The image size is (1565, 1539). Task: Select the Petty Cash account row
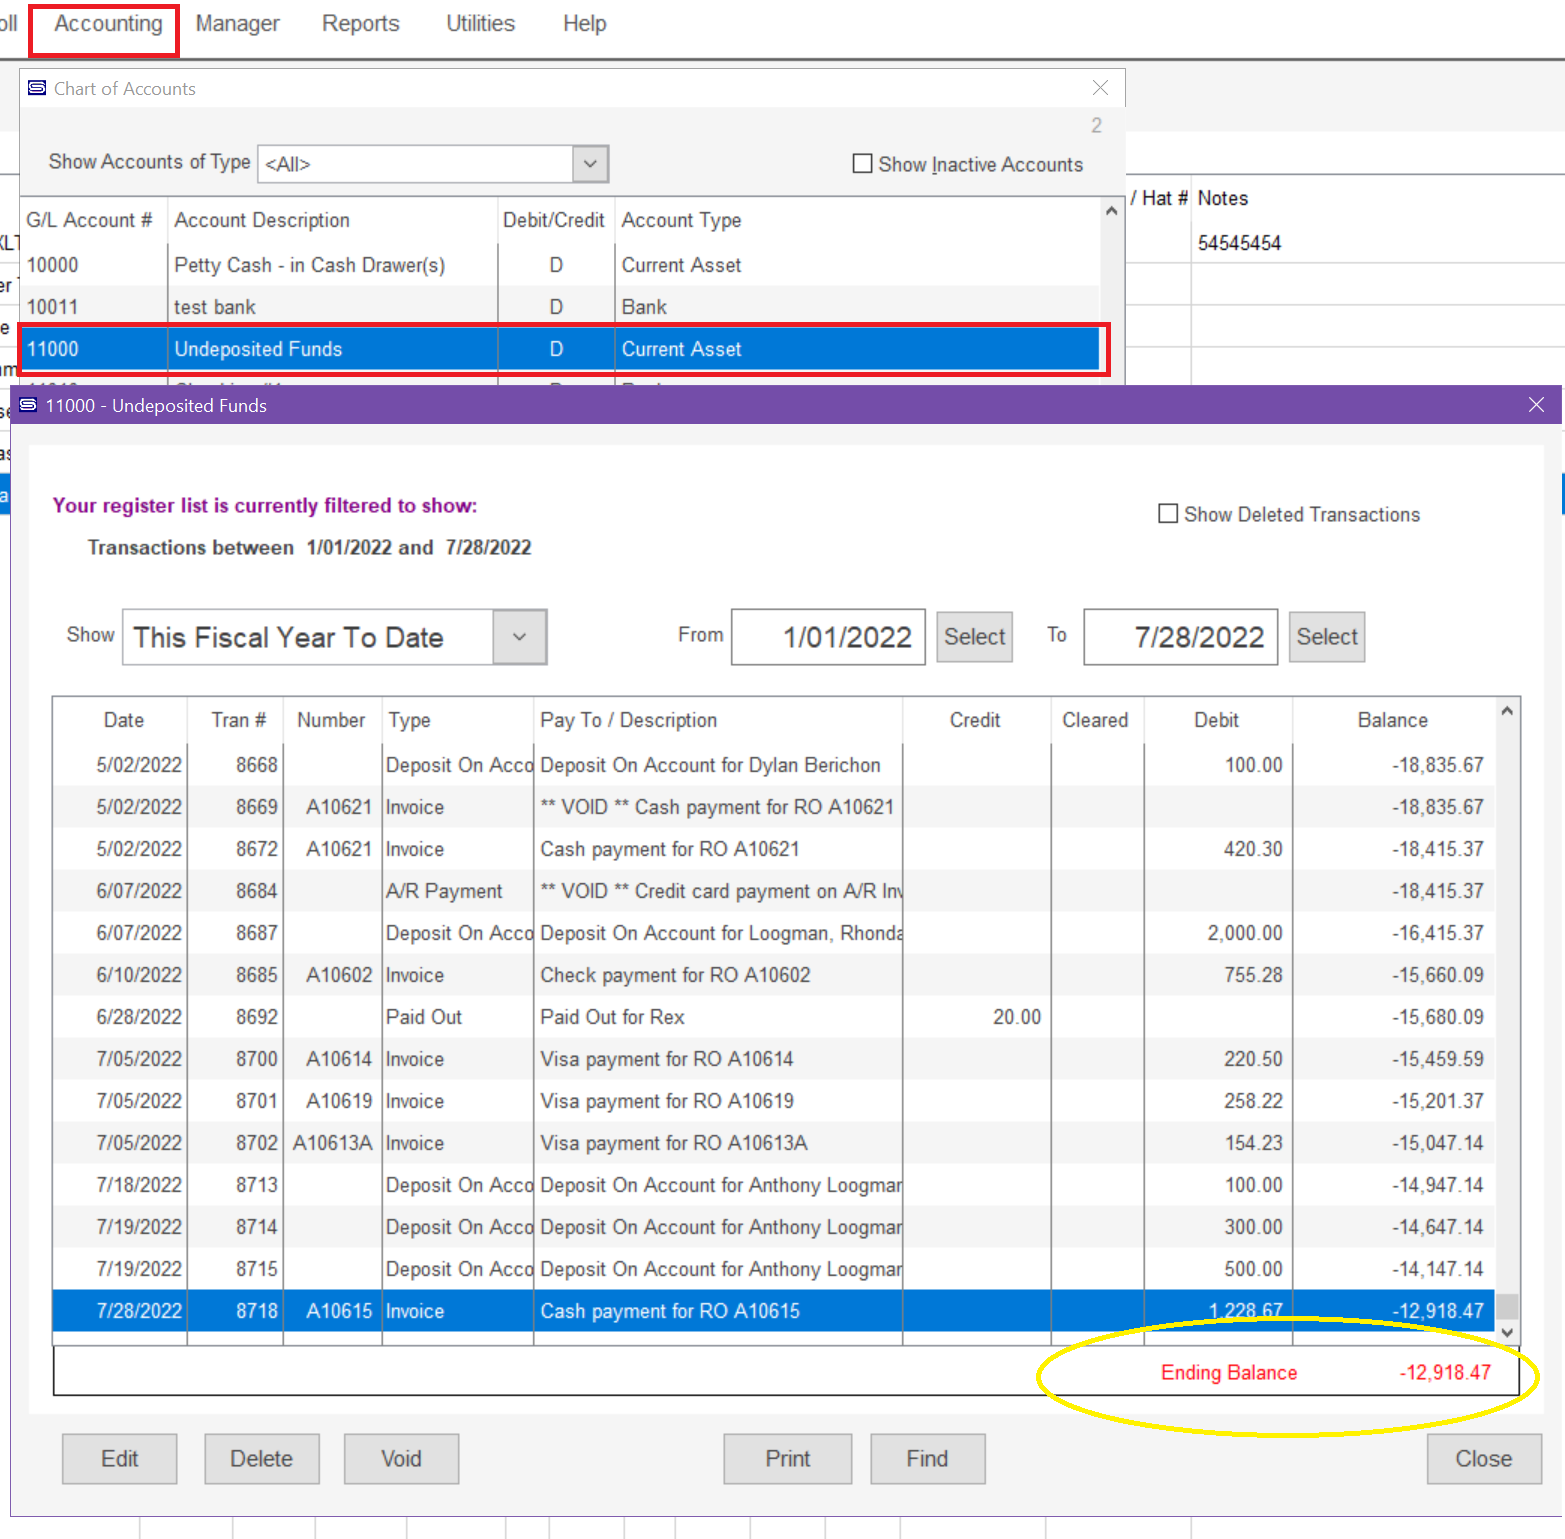click(x=309, y=265)
